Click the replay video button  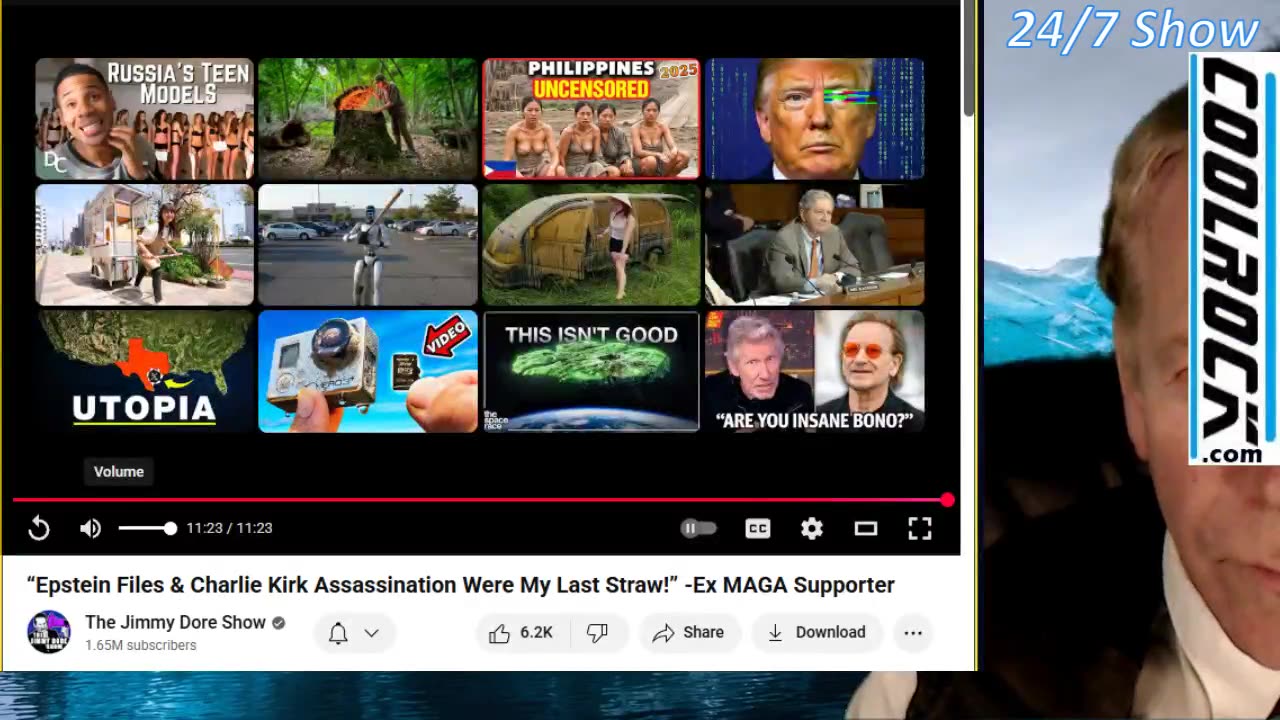coord(39,528)
